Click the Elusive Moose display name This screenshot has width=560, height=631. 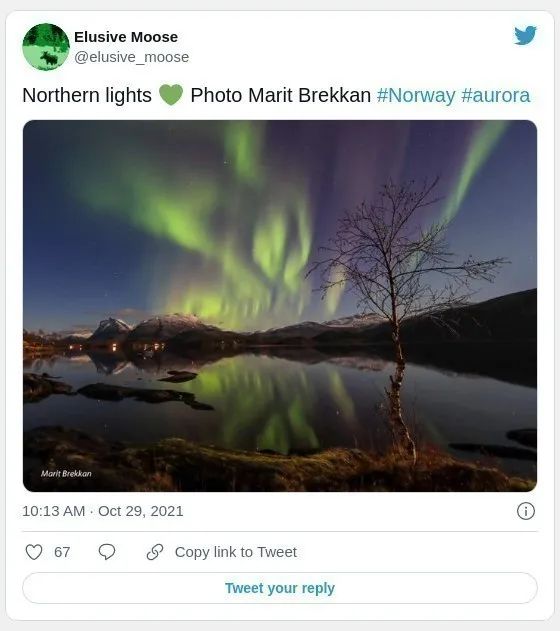tap(126, 37)
